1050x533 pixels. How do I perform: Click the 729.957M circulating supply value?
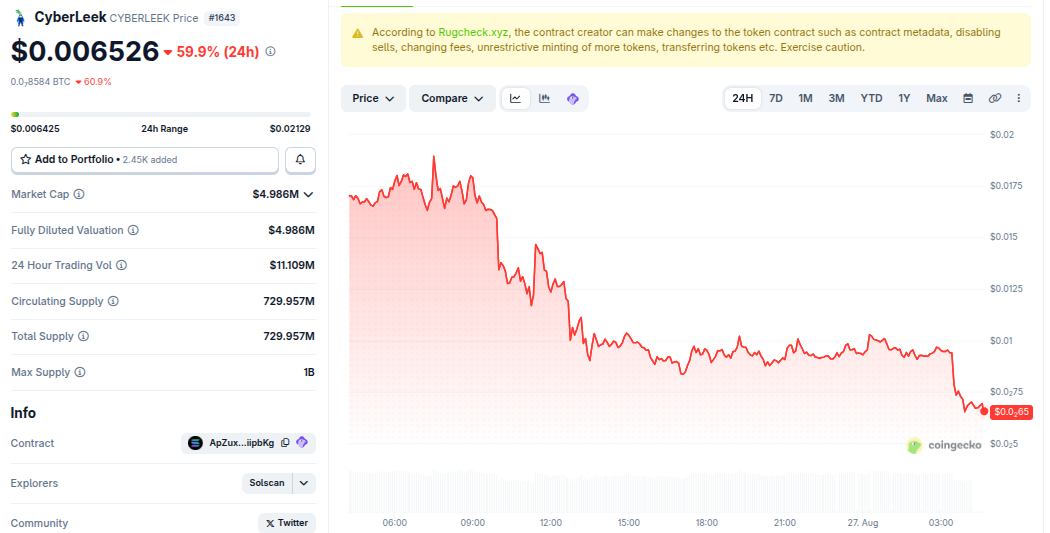click(x=289, y=301)
